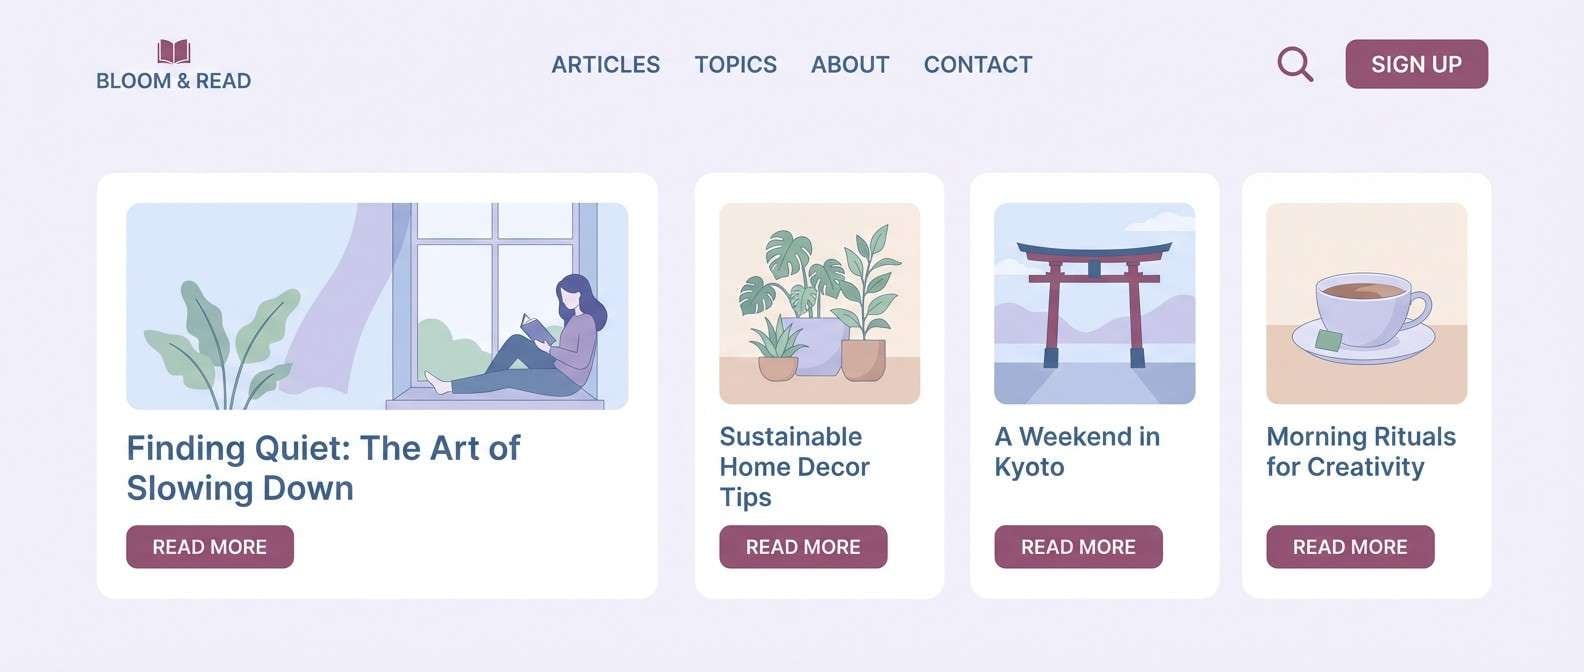Click the SIGN UP button
This screenshot has height=672, width=1584.
(1416, 63)
